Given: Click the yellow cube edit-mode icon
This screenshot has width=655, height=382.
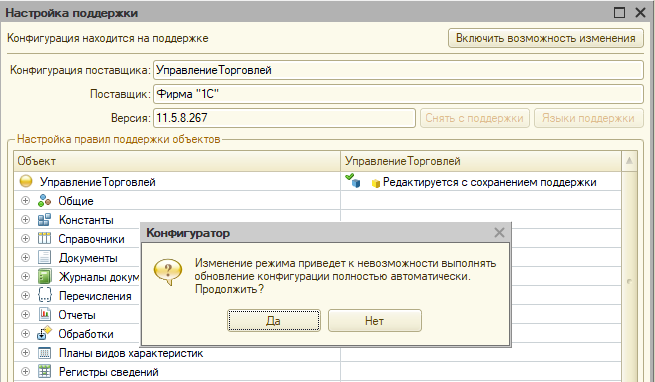Looking at the screenshot, I should (376, 183).
